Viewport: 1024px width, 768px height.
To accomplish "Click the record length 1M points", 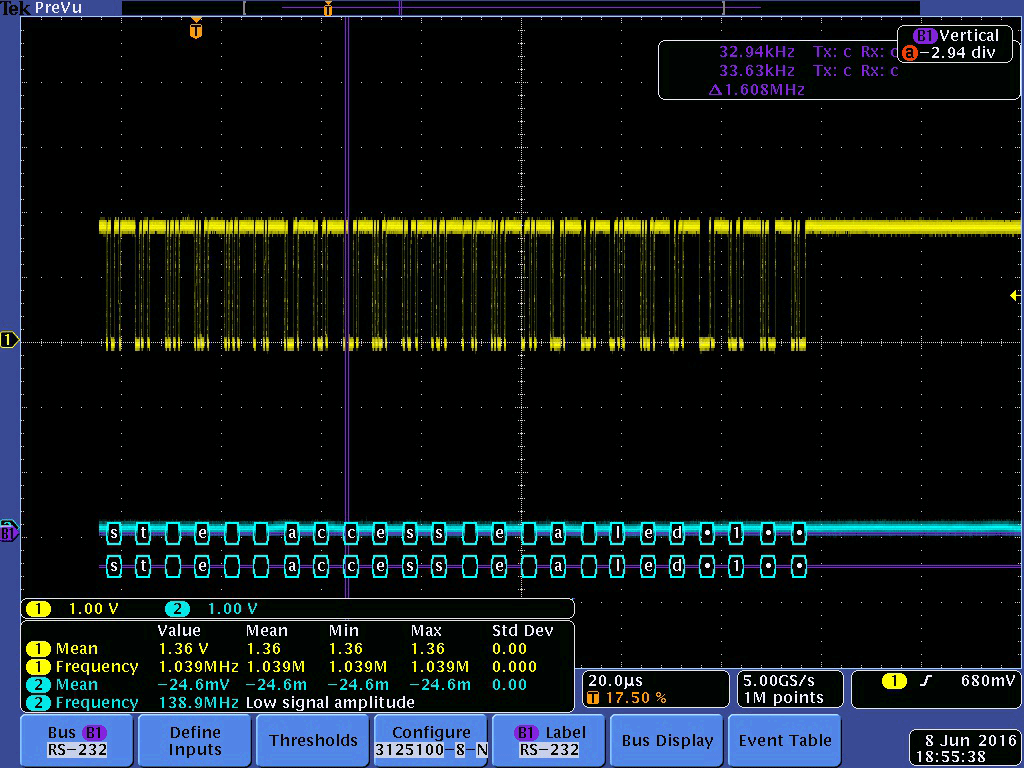I will pos(782,698).
